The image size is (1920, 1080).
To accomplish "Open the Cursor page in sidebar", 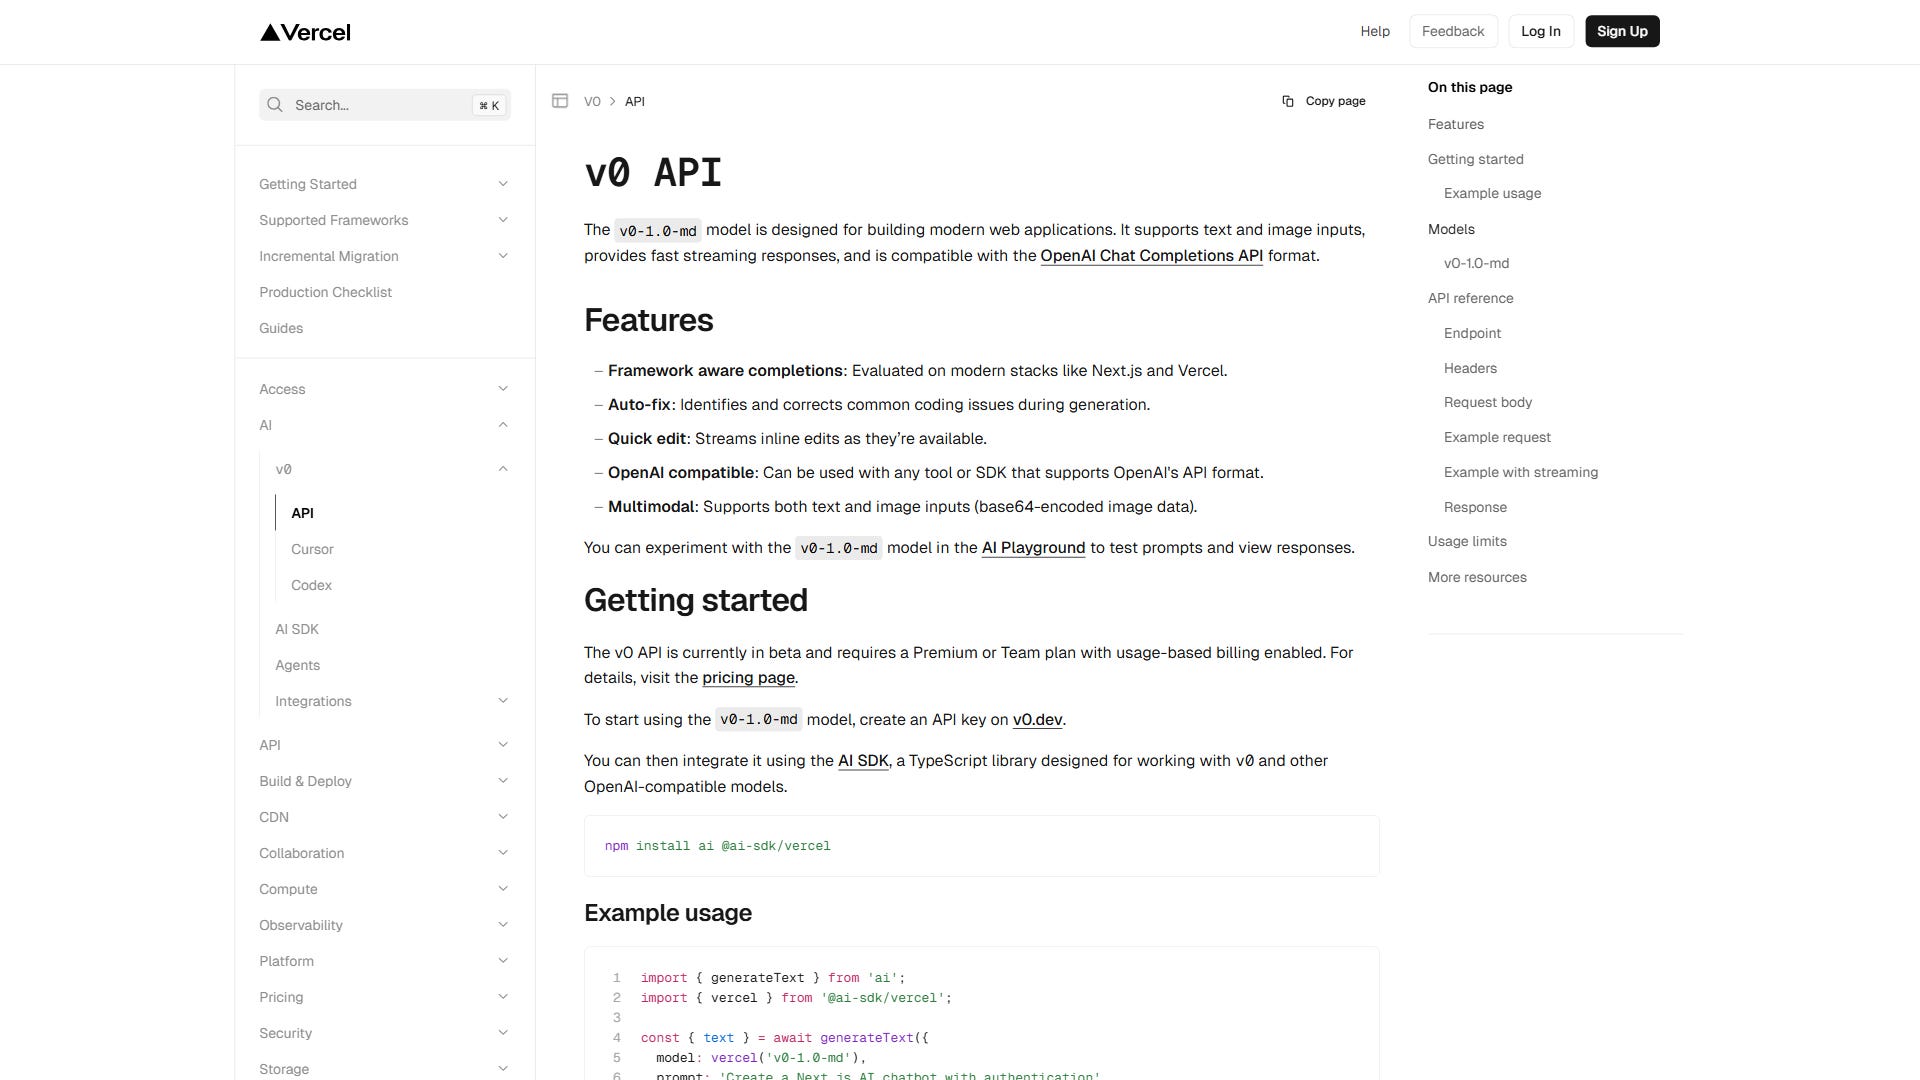I will [312, 549].
